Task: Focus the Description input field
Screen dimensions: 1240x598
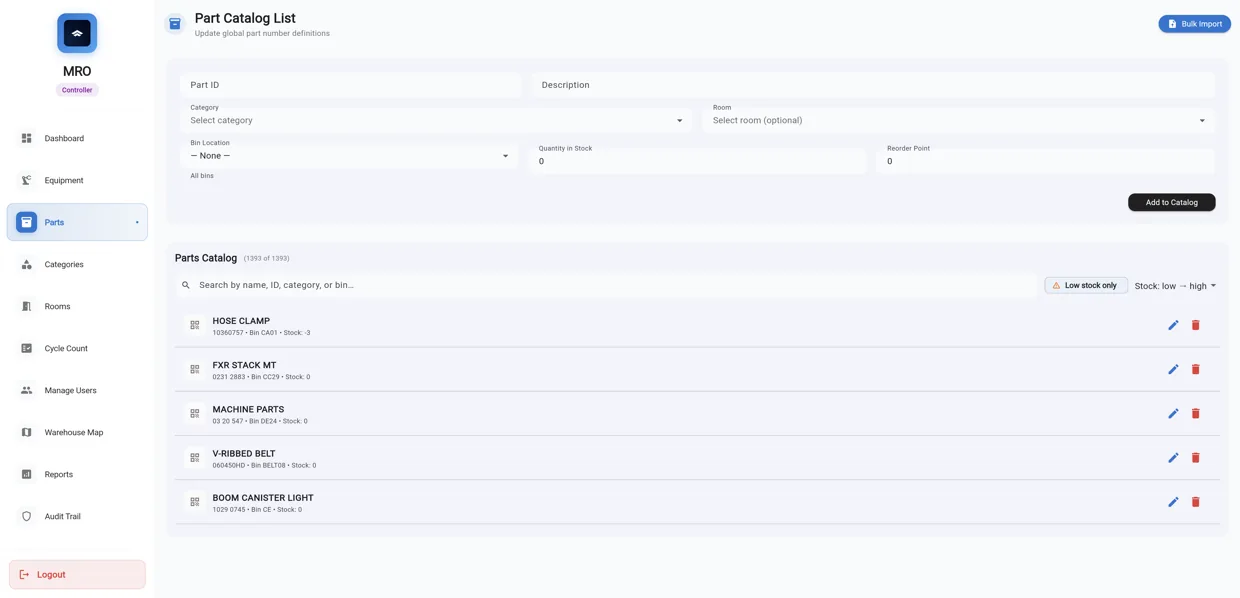Action: point(873,85)
